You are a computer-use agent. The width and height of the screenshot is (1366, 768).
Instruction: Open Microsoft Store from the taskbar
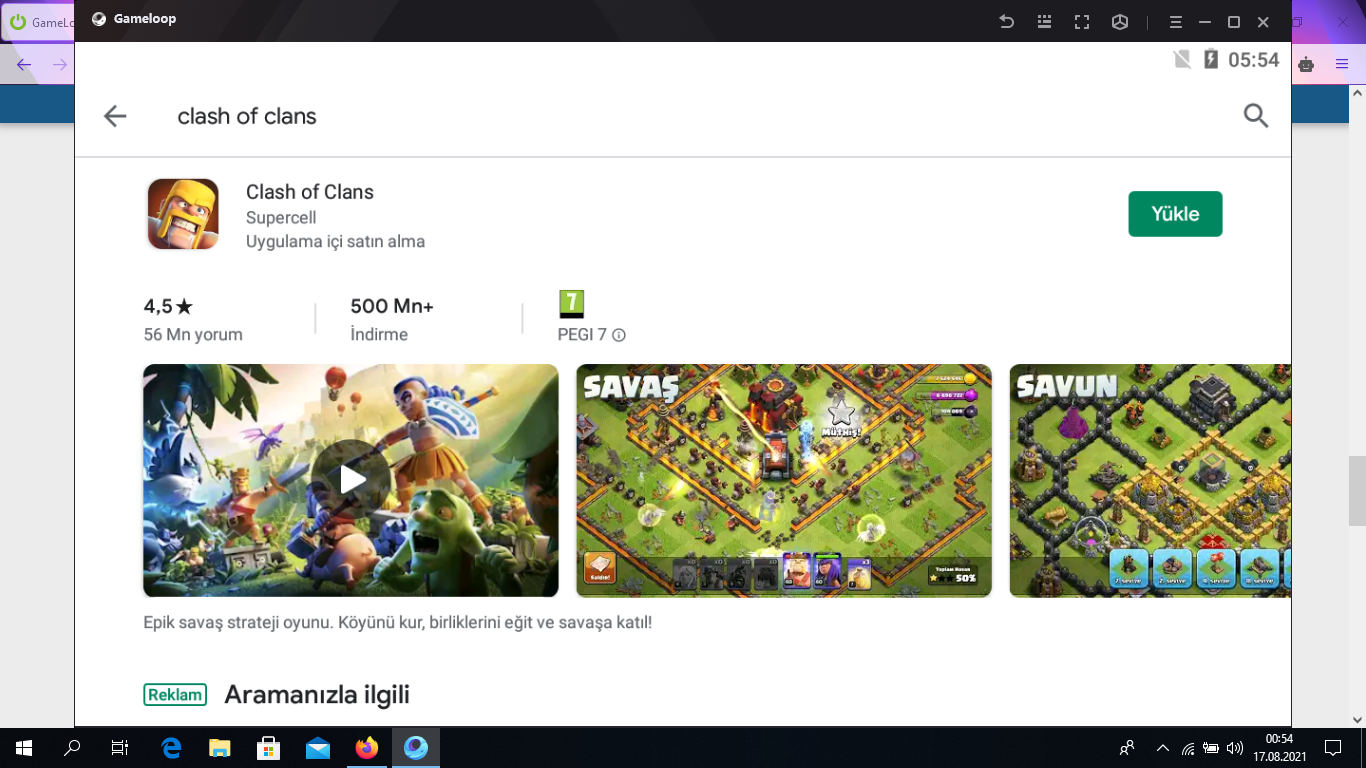click(269, 747)
